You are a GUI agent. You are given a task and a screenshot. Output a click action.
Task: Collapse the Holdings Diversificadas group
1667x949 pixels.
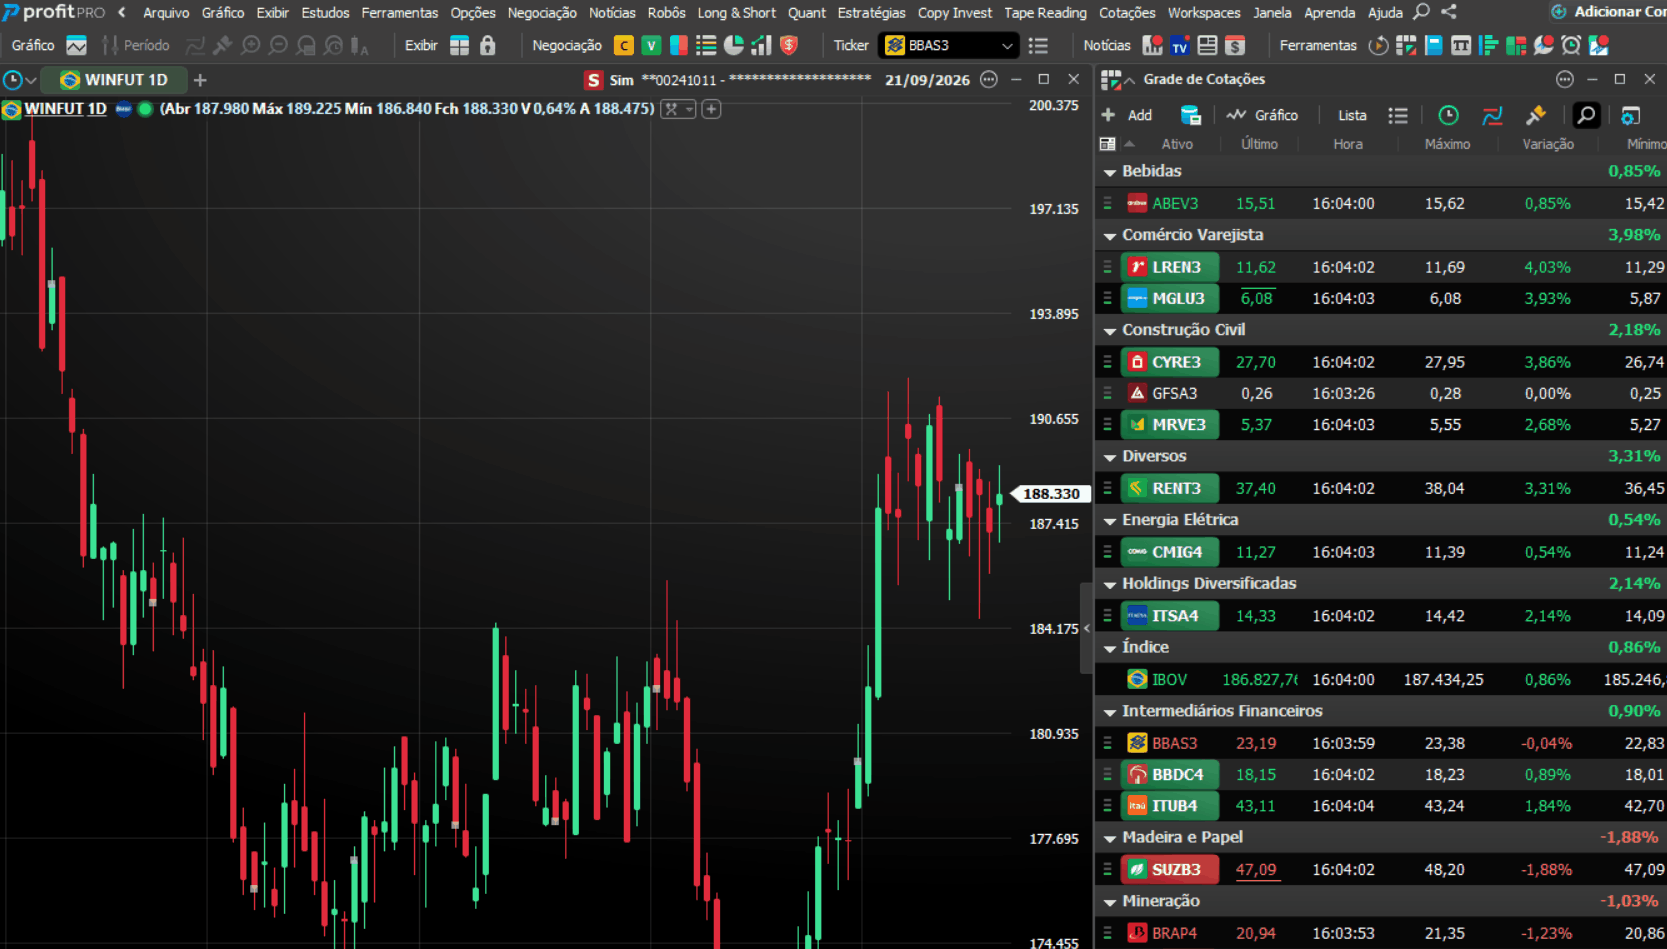(1110, 585)
